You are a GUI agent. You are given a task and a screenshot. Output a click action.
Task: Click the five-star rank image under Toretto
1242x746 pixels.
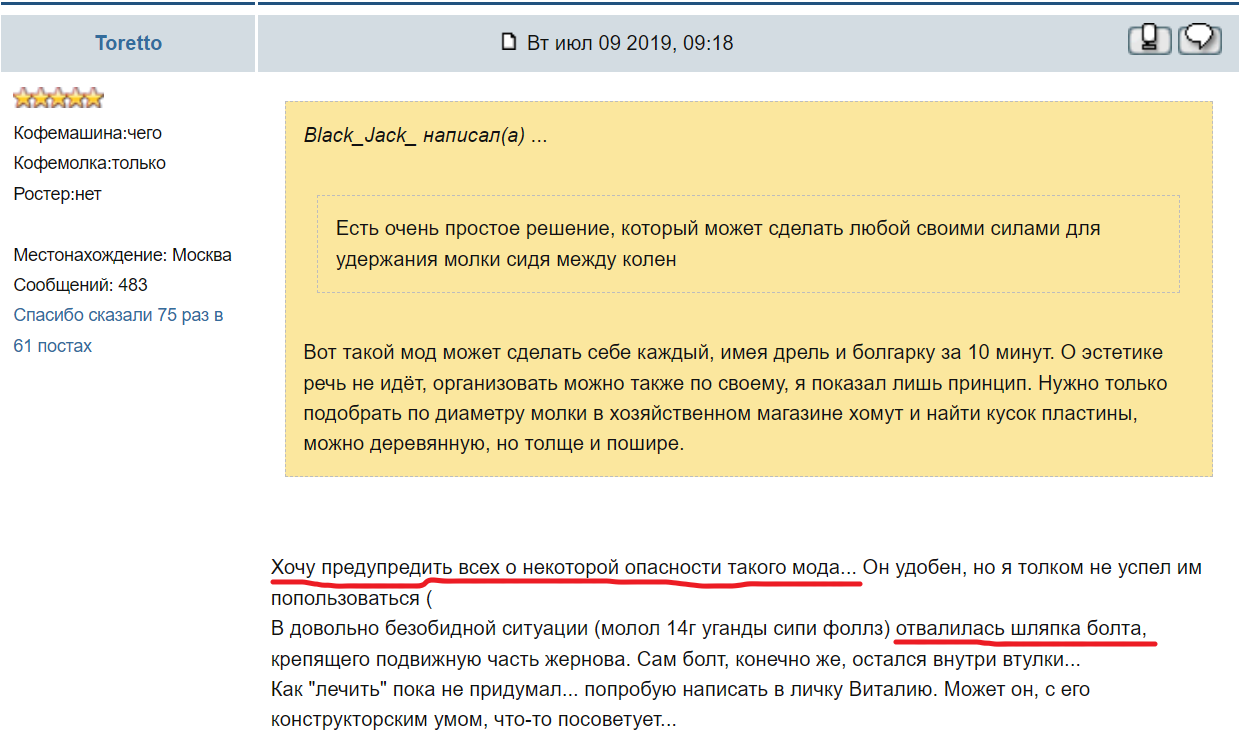coord(58,98)
